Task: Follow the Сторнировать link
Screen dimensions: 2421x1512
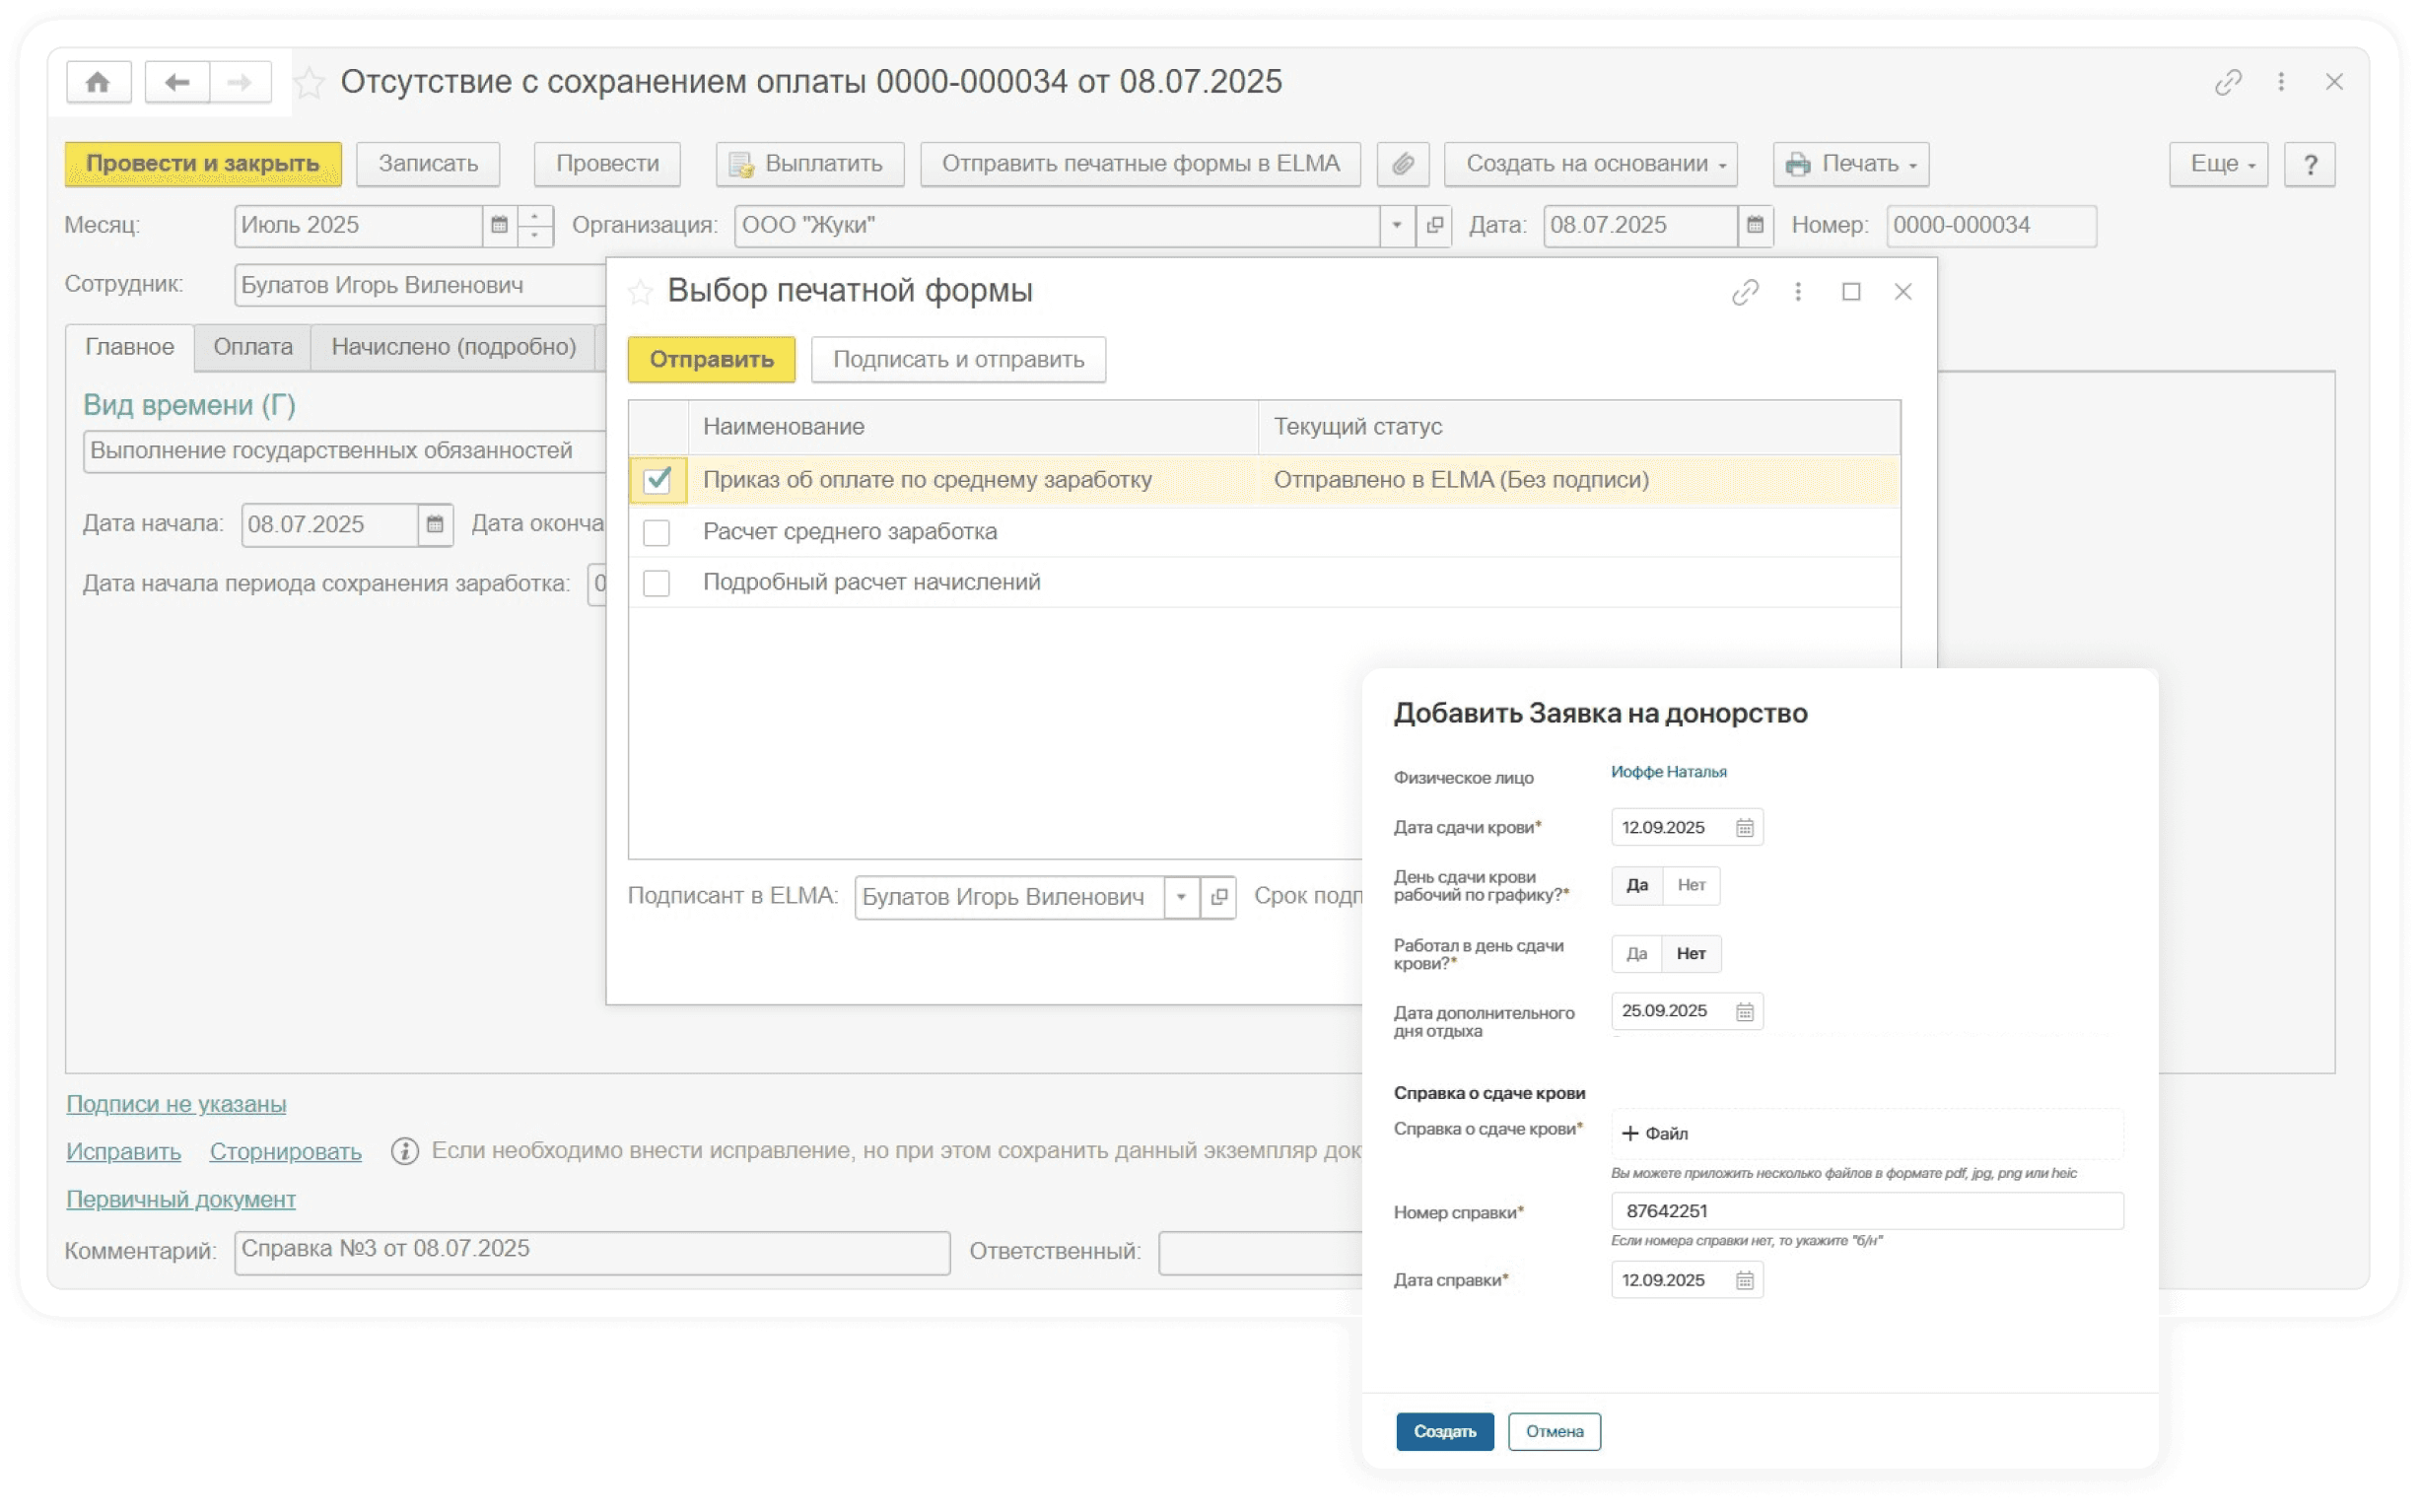Action: tap(285, 1152)
